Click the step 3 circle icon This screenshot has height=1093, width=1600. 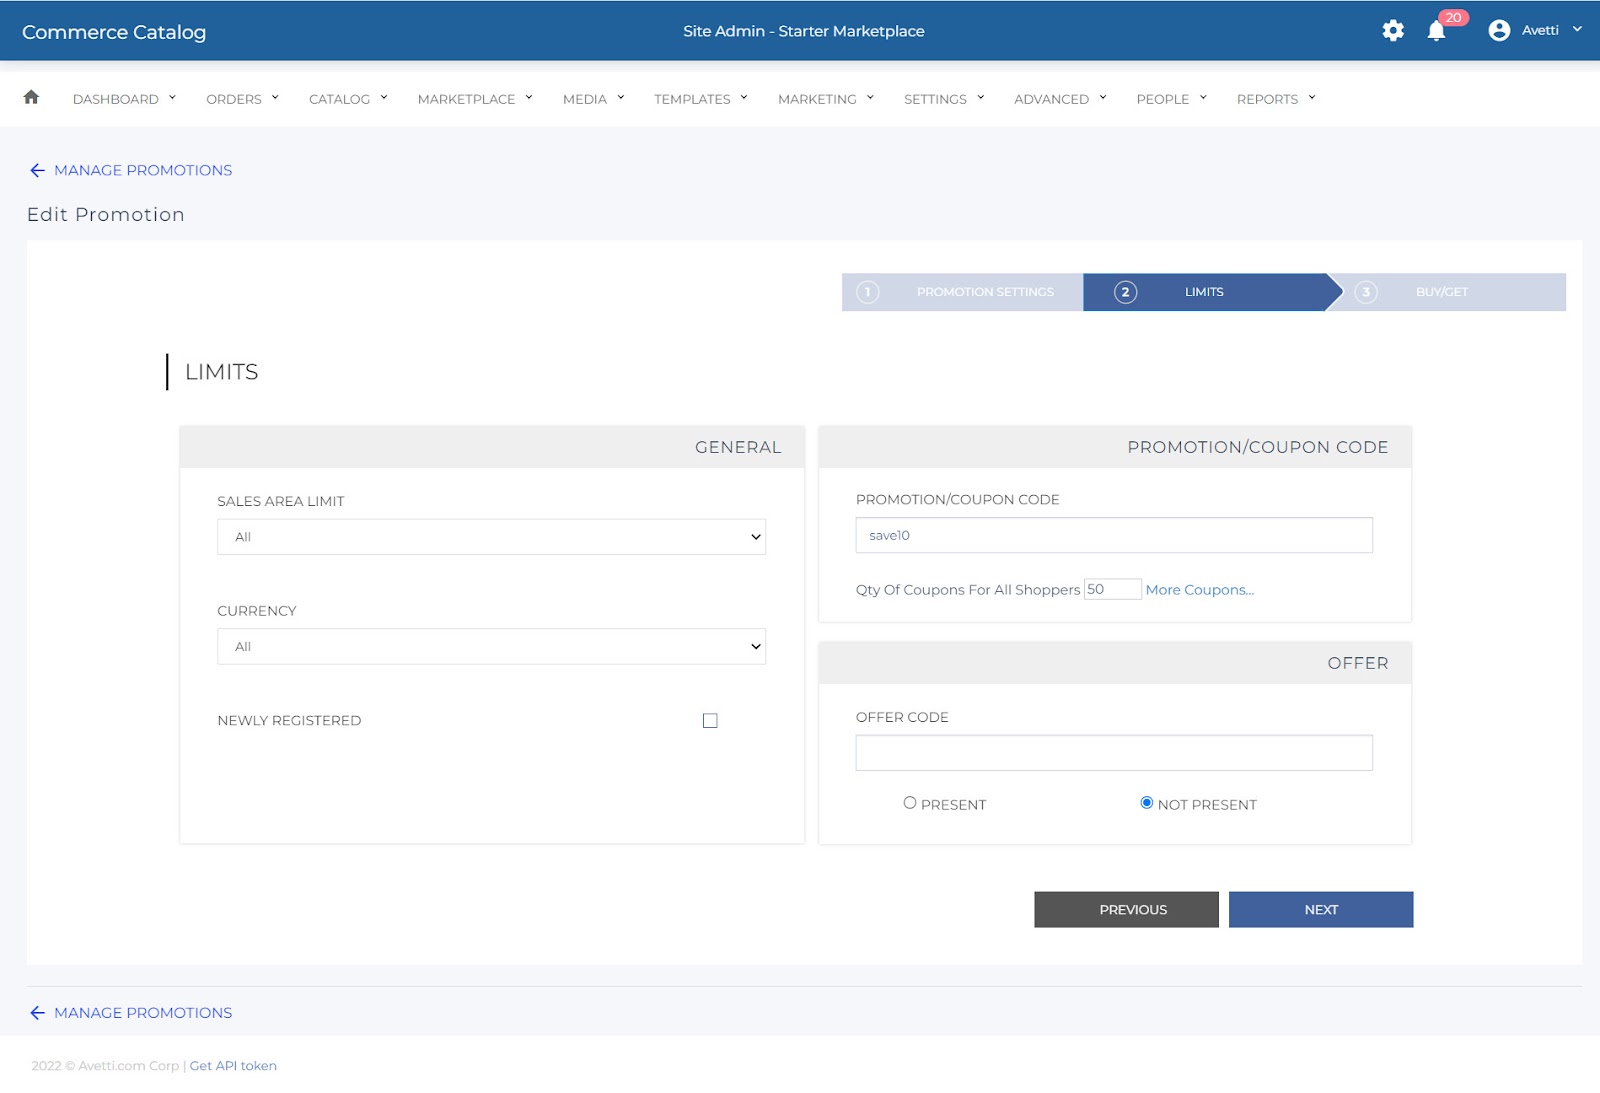tap(1366, 292)
